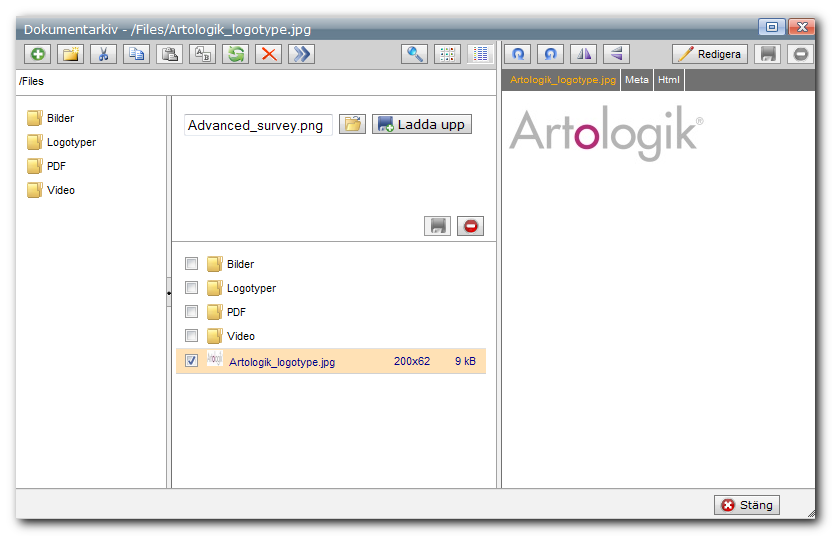
Task: Click the green add new item icon
Action: point(38,54)
